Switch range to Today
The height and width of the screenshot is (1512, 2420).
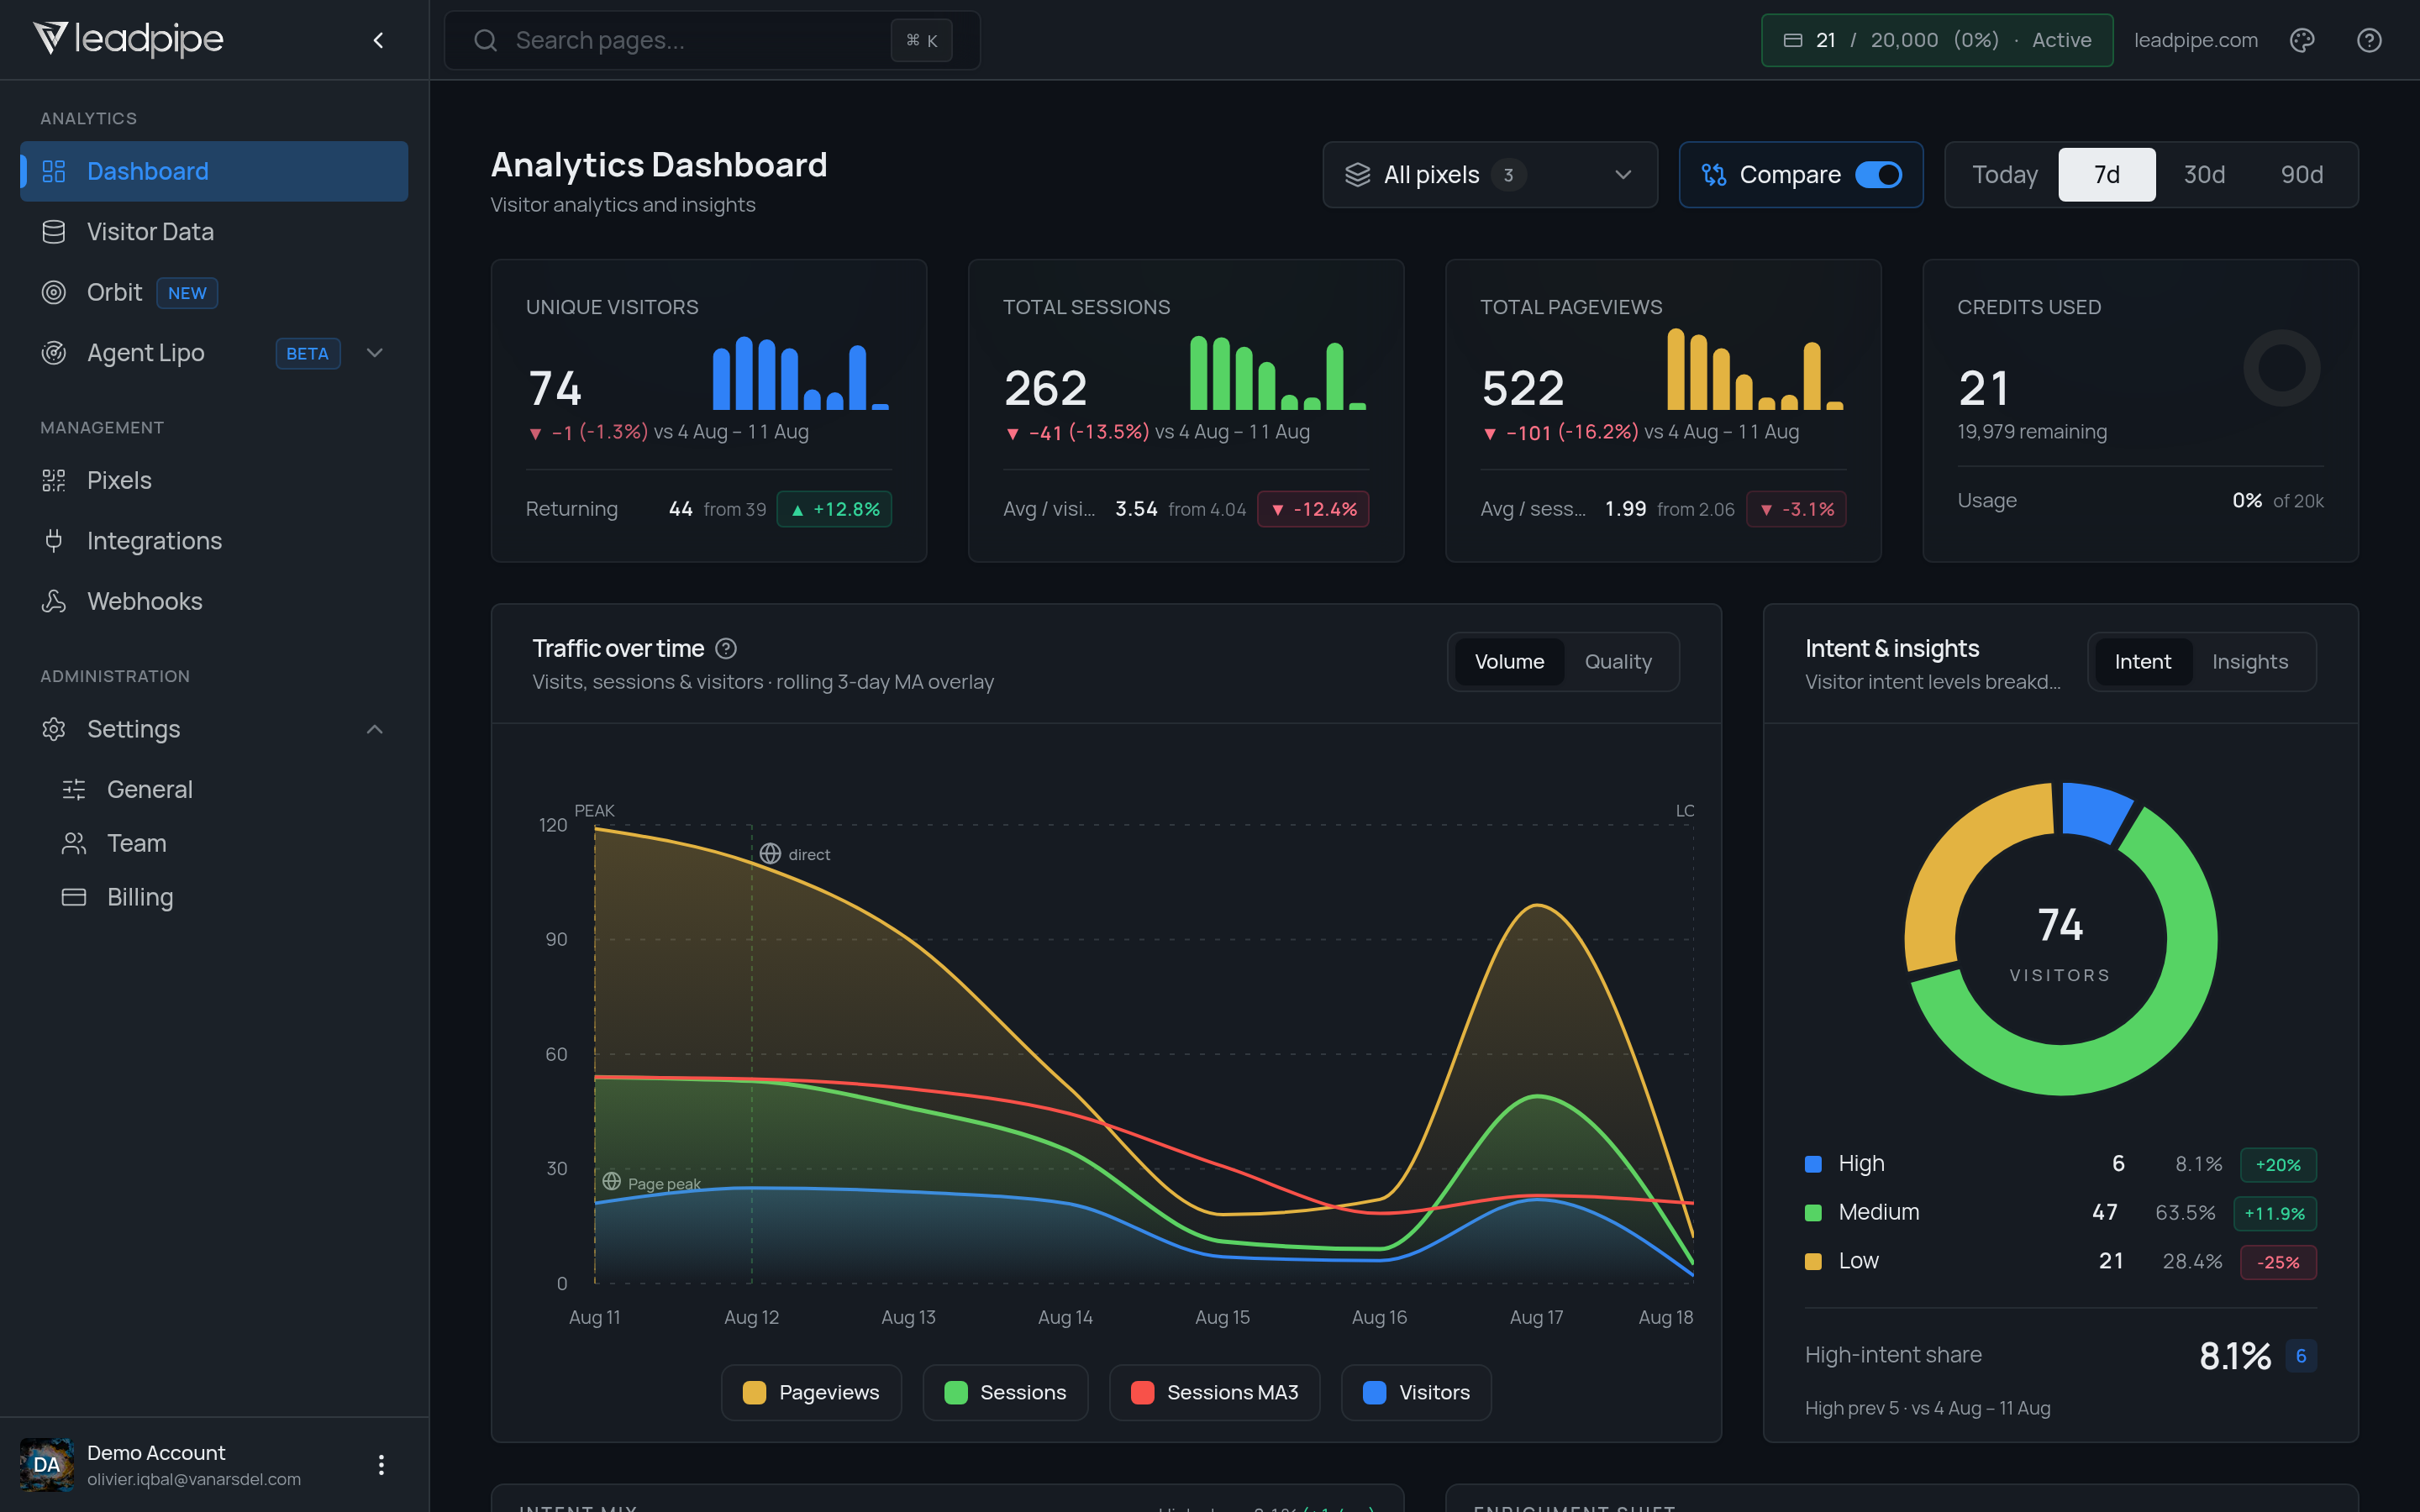click(2005, 175)
